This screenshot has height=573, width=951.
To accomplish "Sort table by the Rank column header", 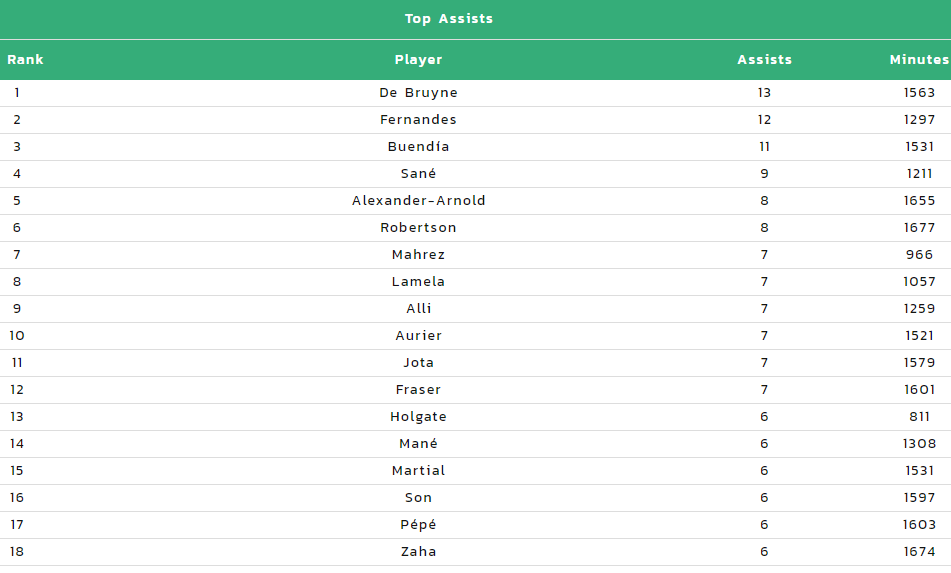I will pyautogui.click(x=25, y=59).
